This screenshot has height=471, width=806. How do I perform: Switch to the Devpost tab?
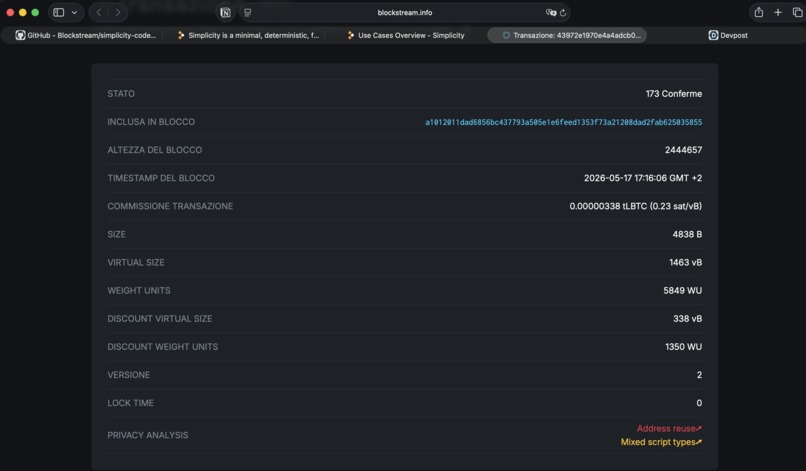[728, 35]
